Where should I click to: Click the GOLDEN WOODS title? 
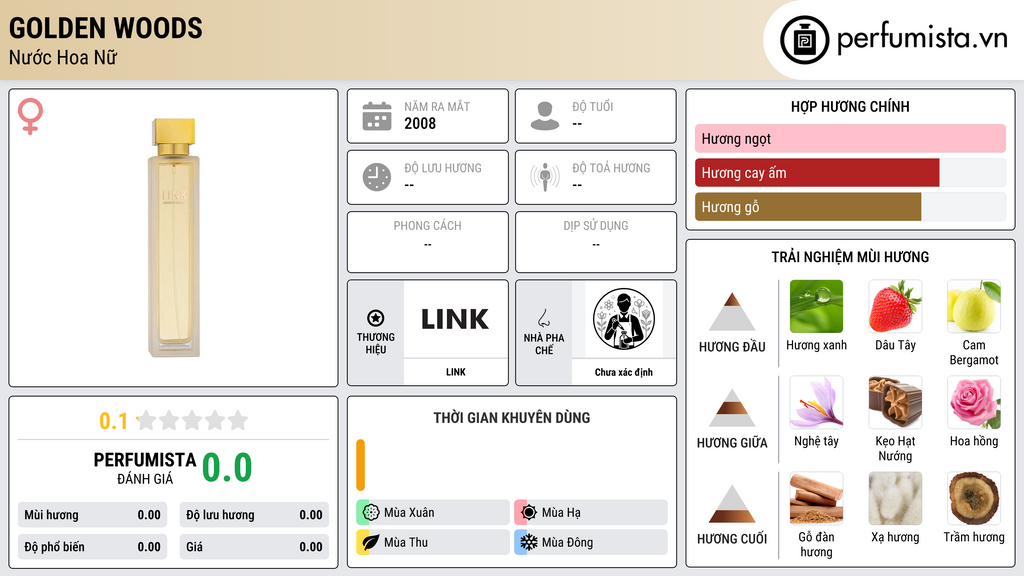(106, 28)
